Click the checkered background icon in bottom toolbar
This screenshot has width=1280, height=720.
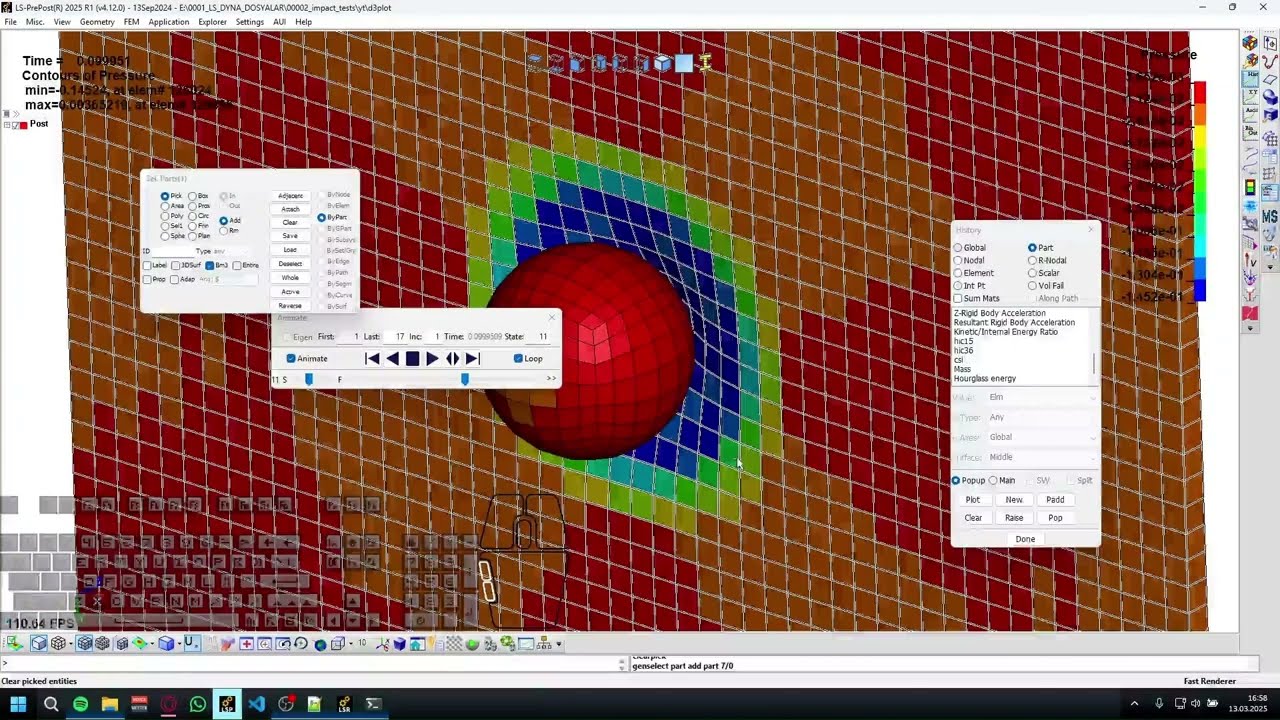pyautogui.click(x=454, y=644)
